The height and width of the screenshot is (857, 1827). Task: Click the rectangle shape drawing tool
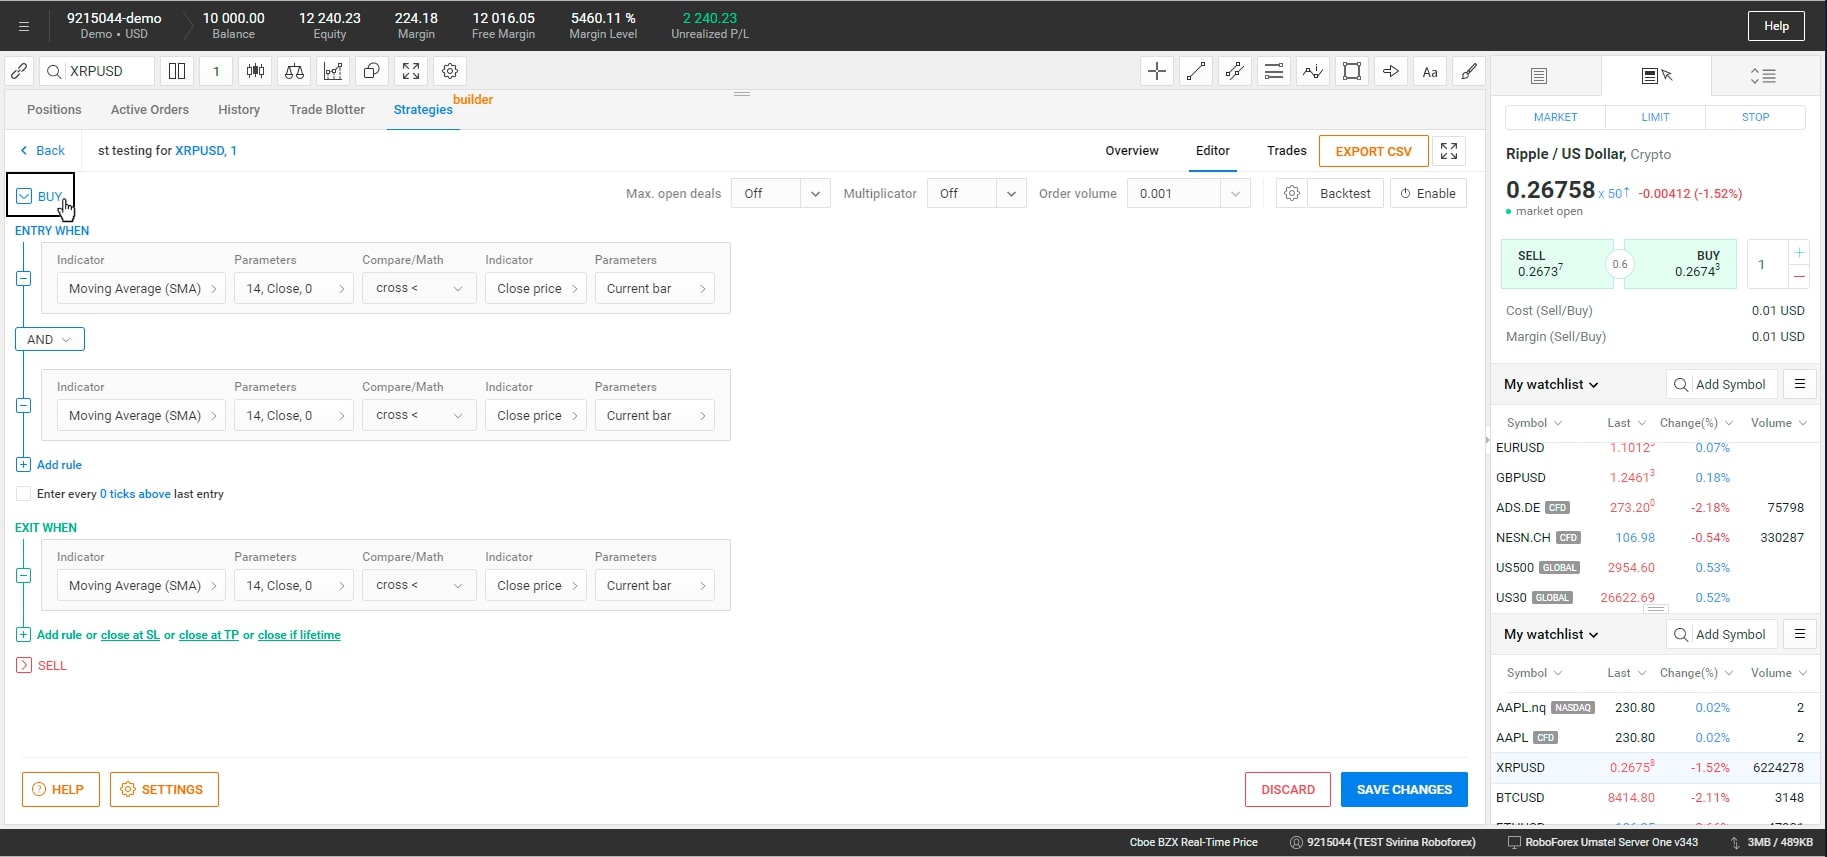1352,71
